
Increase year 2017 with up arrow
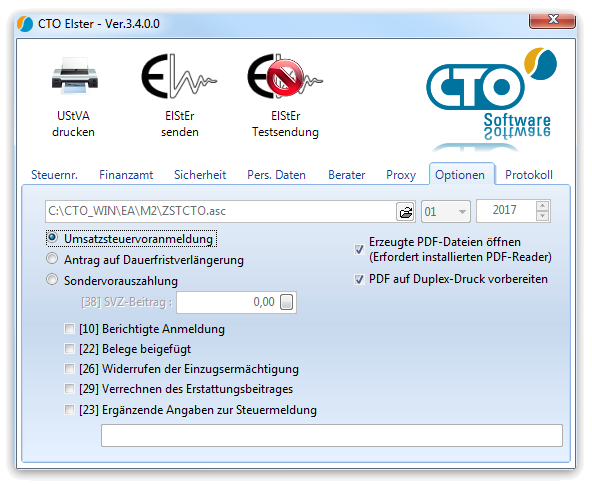pyautogui.click(x=543, y=206)
